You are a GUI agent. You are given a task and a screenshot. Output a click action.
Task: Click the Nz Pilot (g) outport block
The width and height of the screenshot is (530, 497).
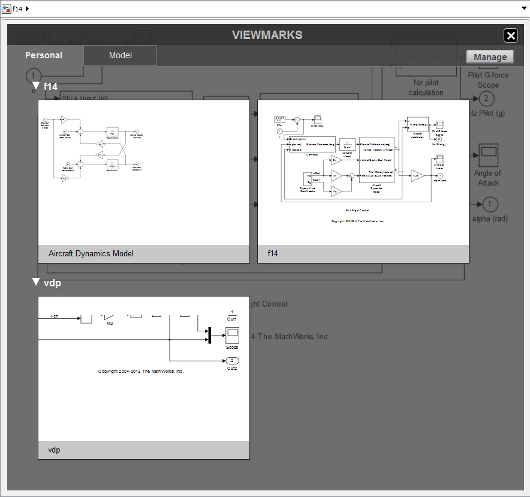[486, 99]
